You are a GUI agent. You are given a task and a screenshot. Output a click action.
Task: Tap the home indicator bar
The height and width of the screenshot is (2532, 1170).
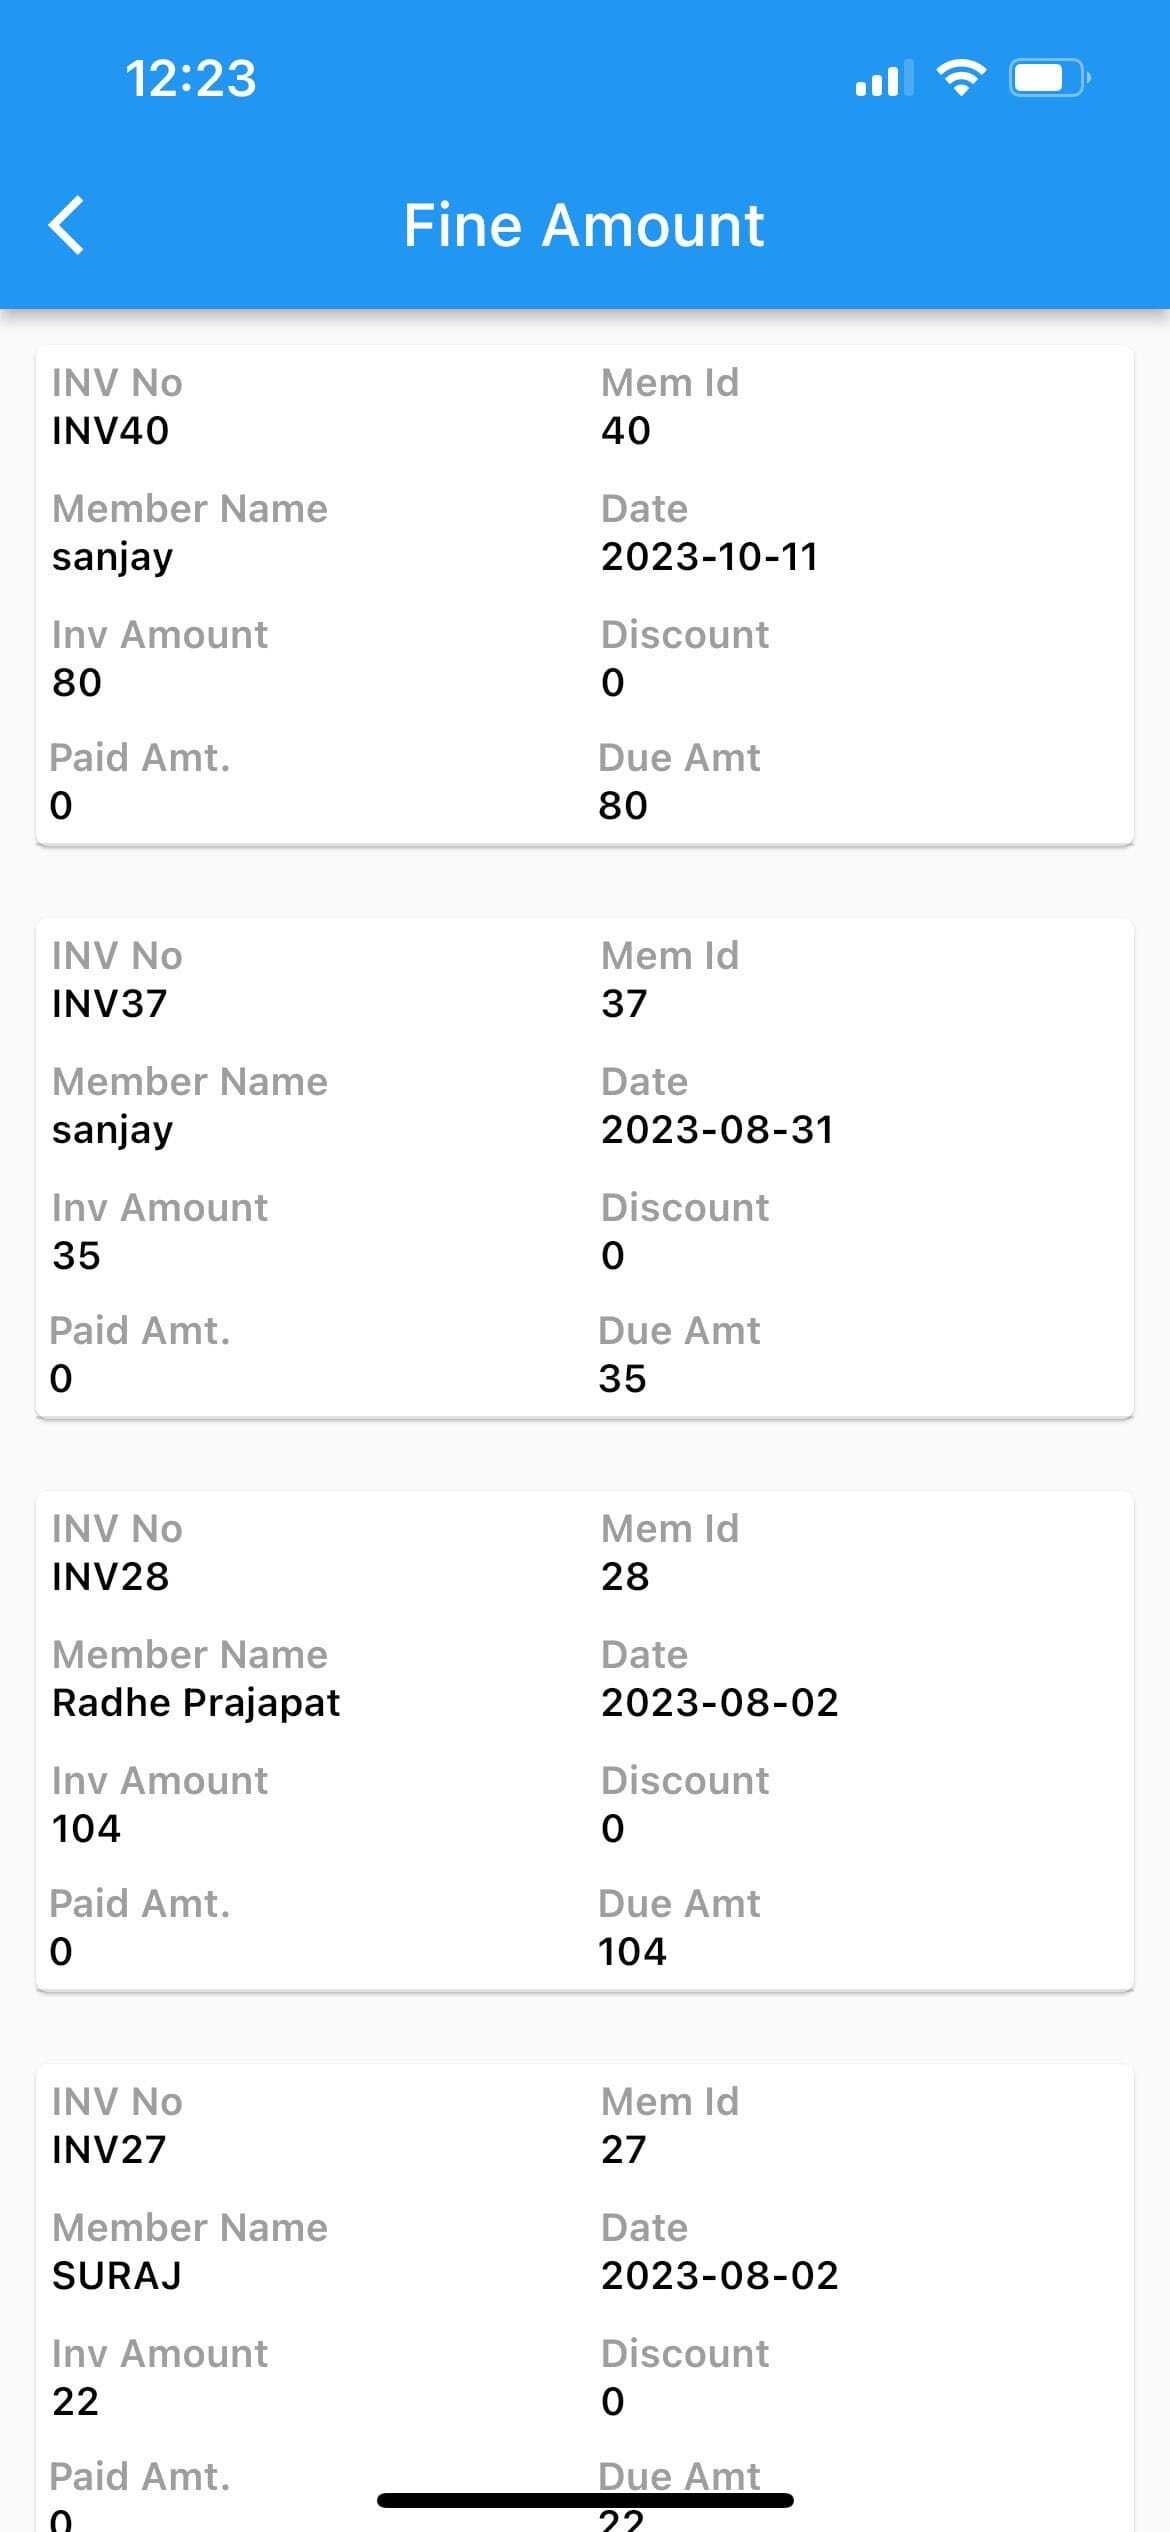coord(585,2500)
